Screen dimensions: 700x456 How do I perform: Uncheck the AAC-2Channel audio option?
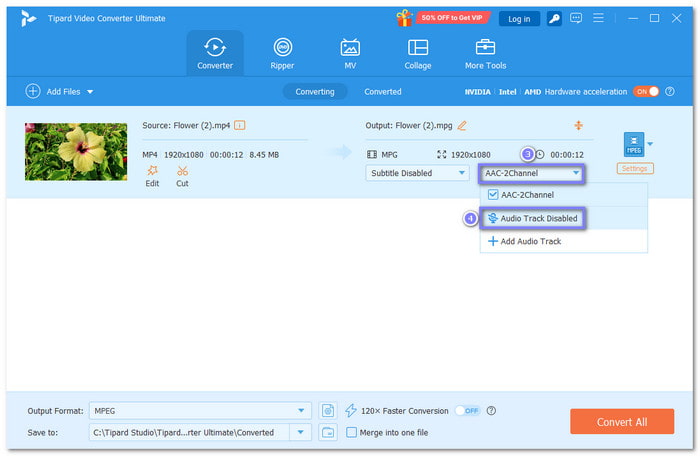(493, 195)
